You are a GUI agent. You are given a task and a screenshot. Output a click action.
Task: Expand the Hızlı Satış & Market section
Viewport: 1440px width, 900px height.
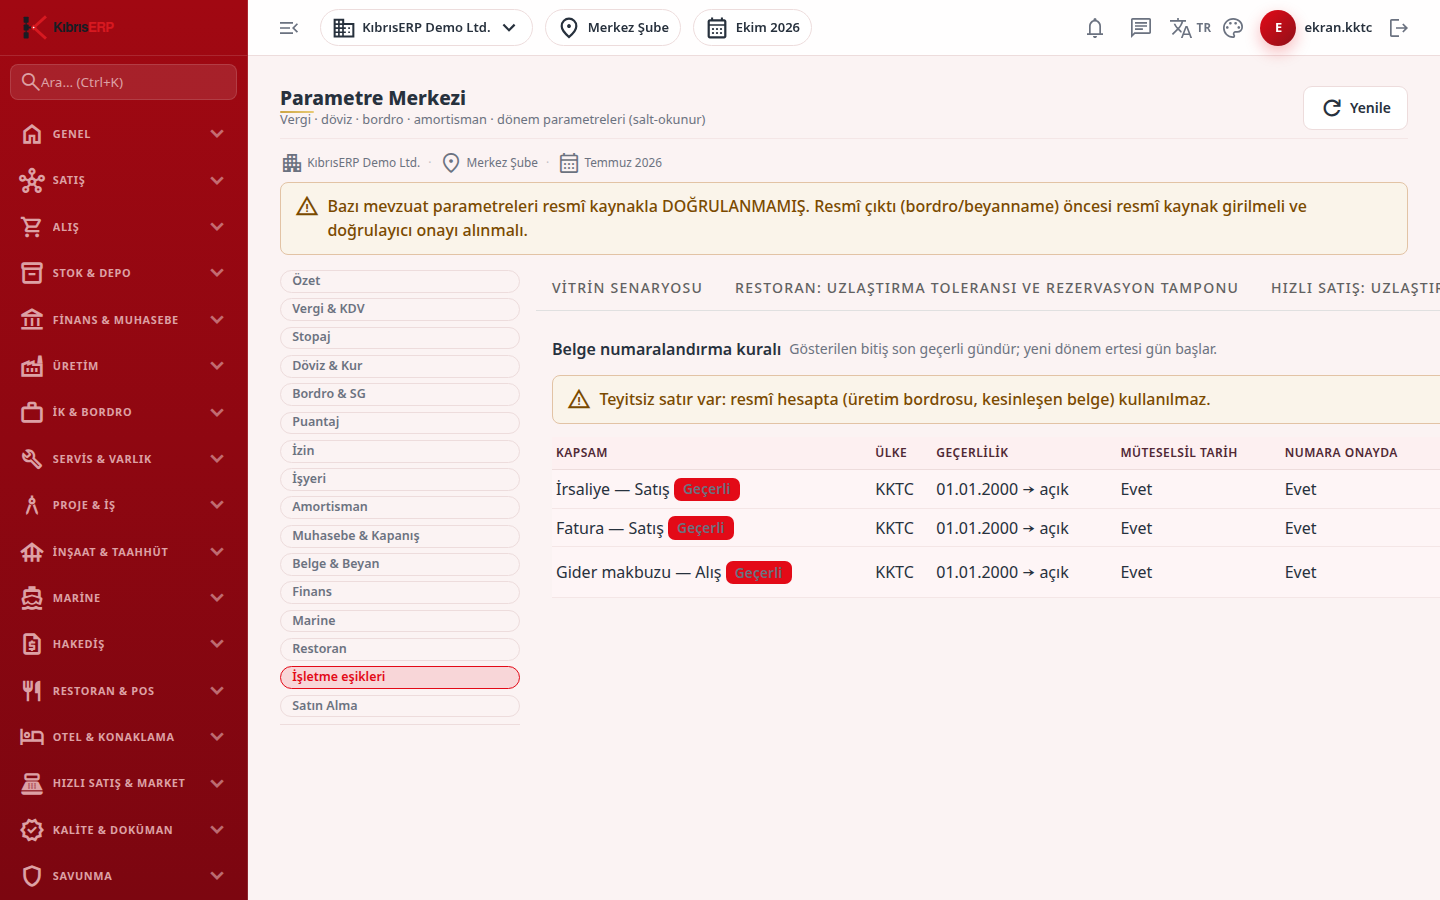(124, 783)
